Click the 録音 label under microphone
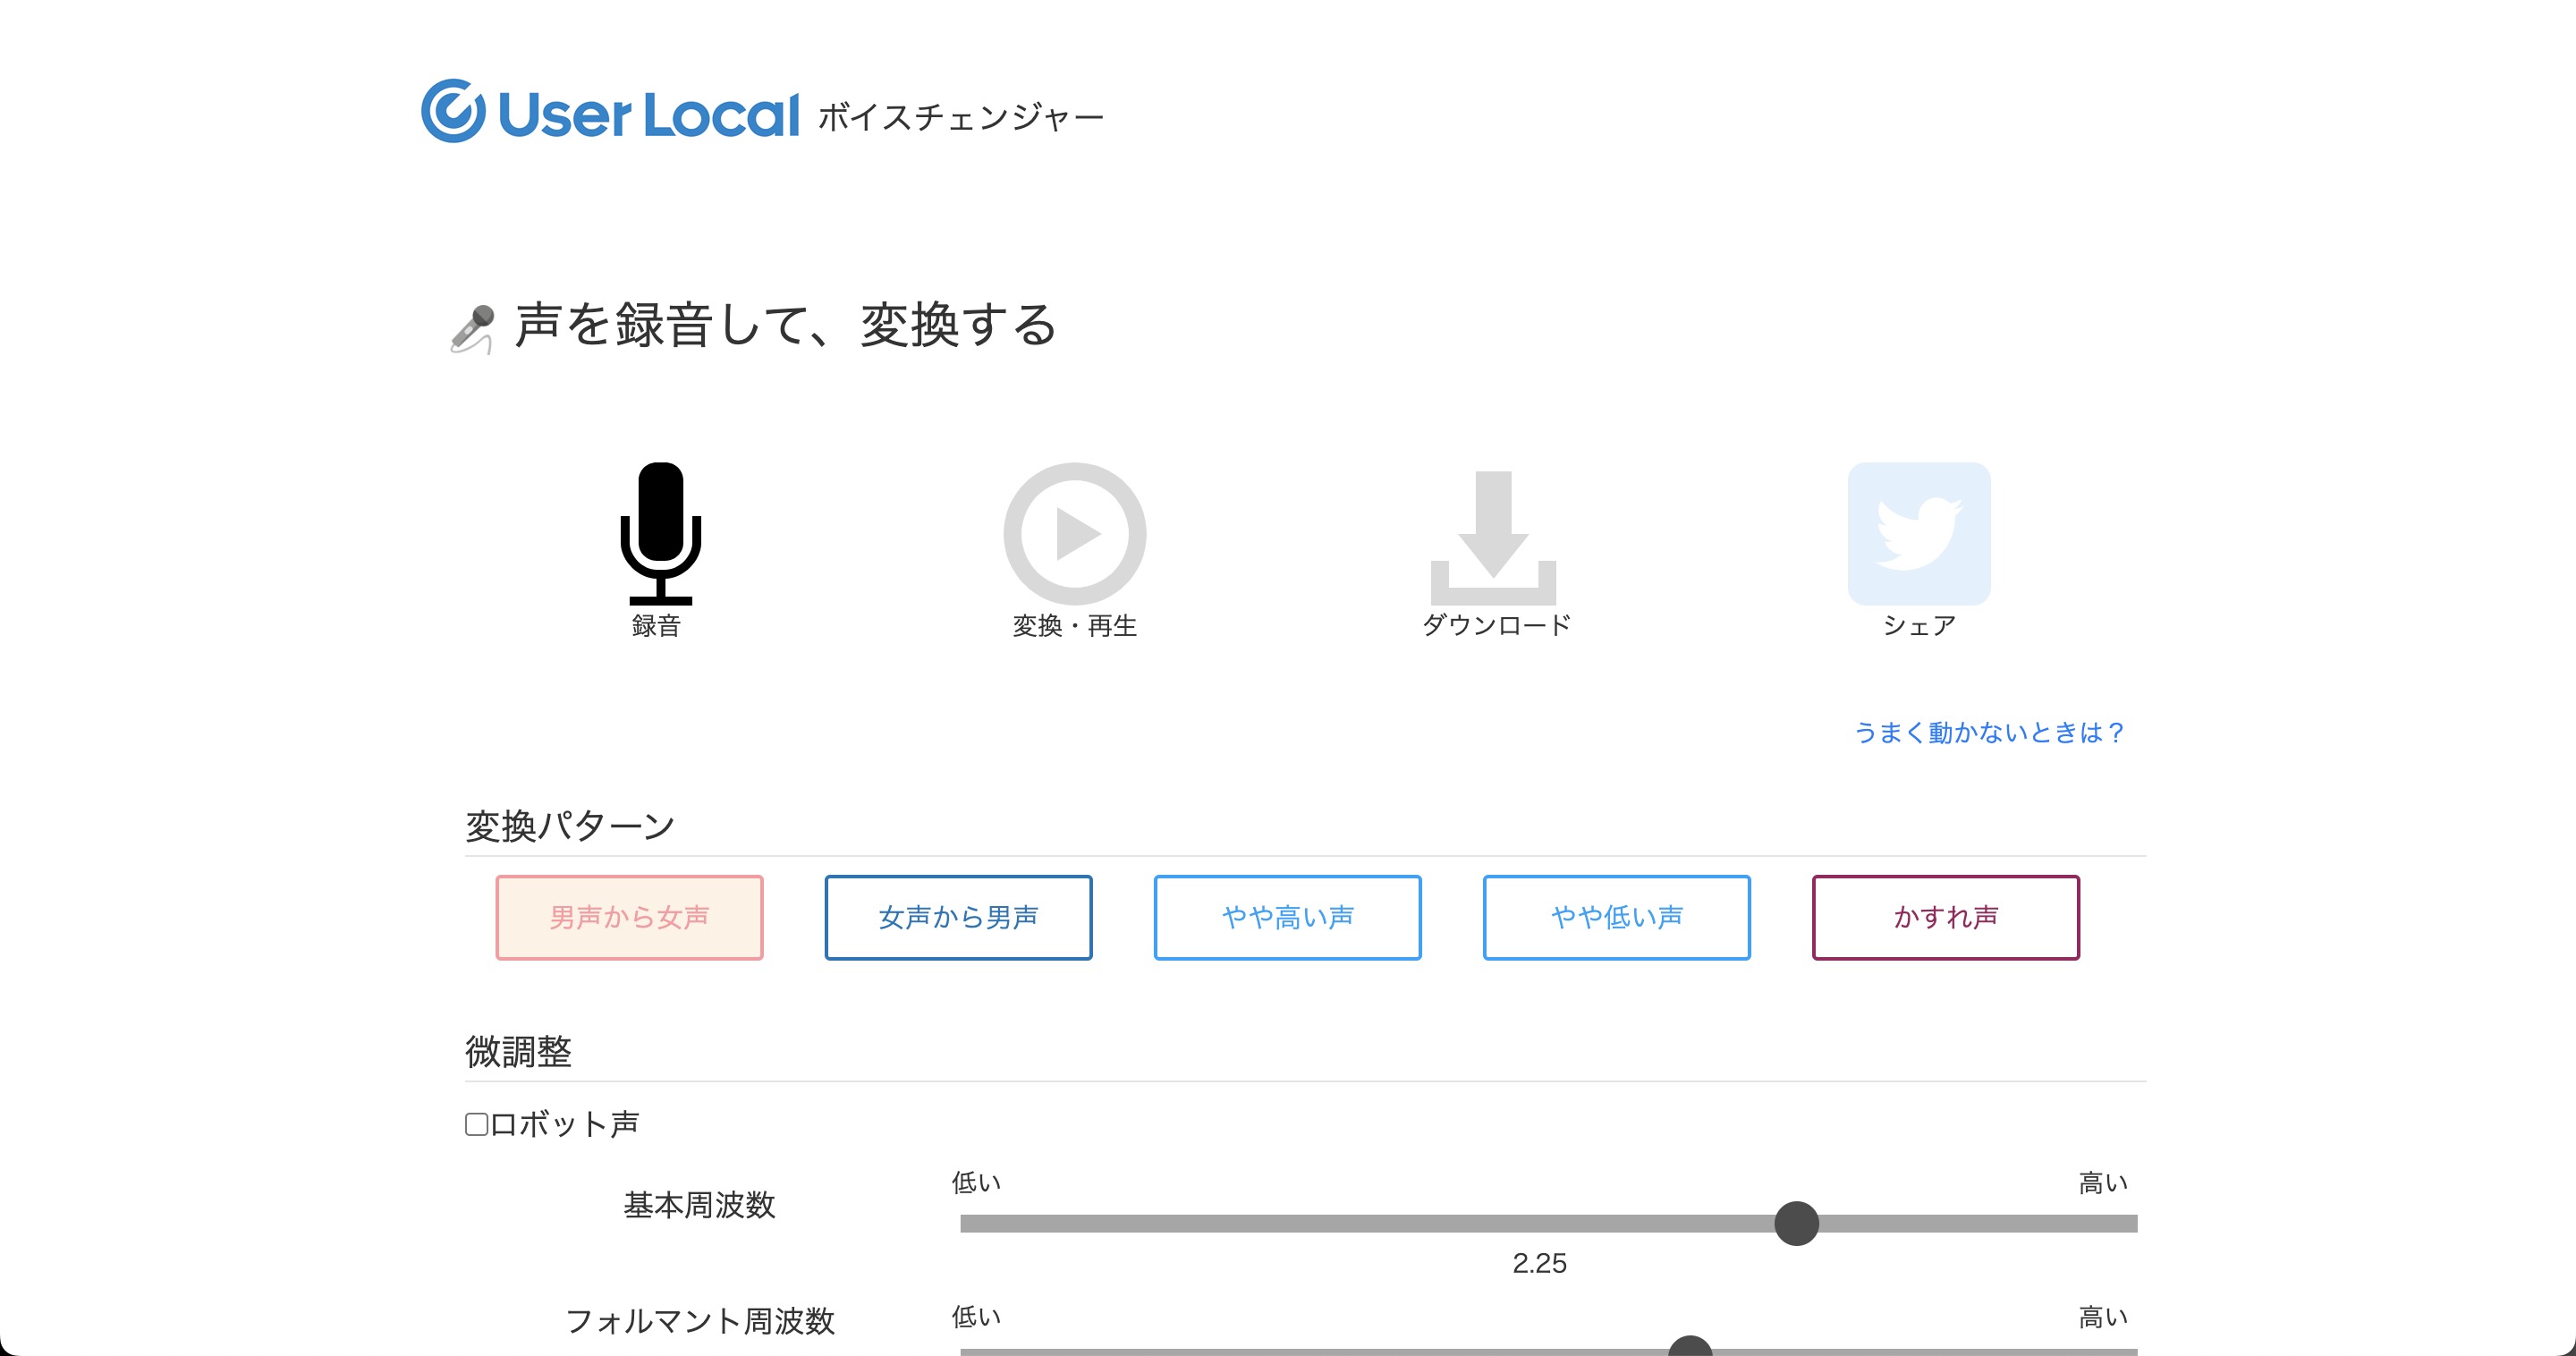Screen dimensions: 2576x1356 pyautogui.click(x=656, y=626)
